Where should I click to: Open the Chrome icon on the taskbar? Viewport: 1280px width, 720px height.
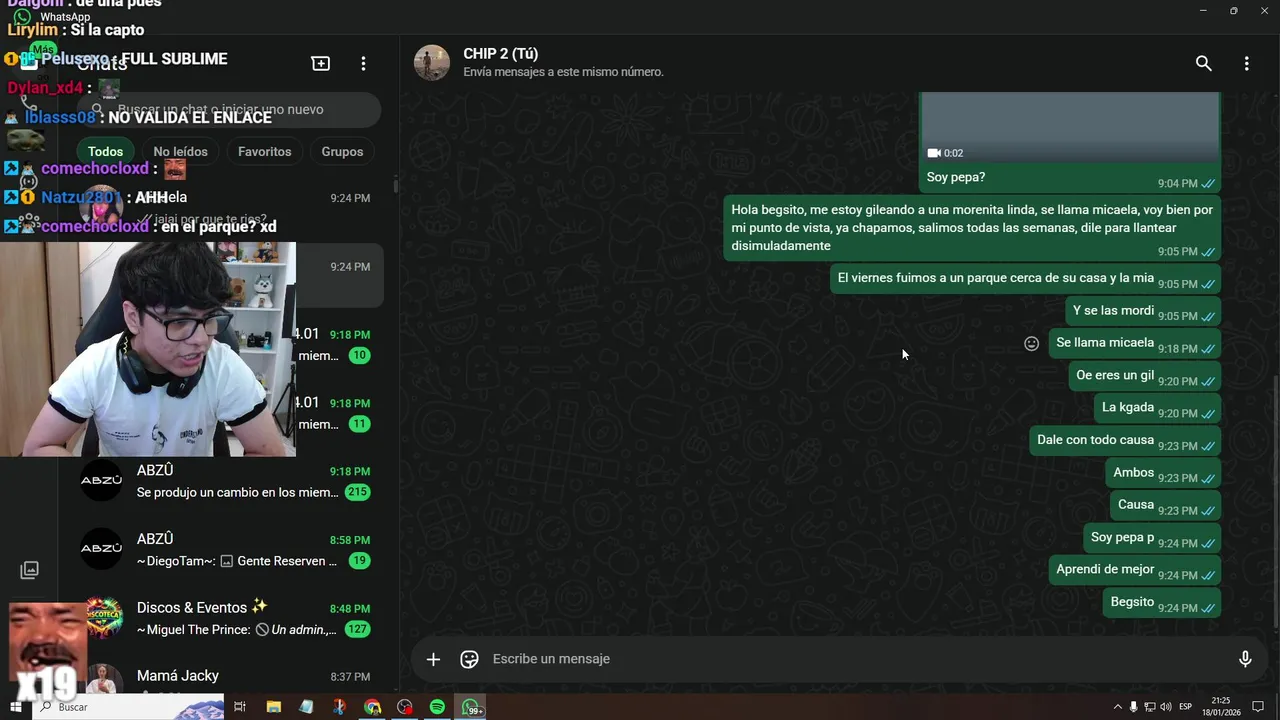pyautogui.click(x=372, y=707)
